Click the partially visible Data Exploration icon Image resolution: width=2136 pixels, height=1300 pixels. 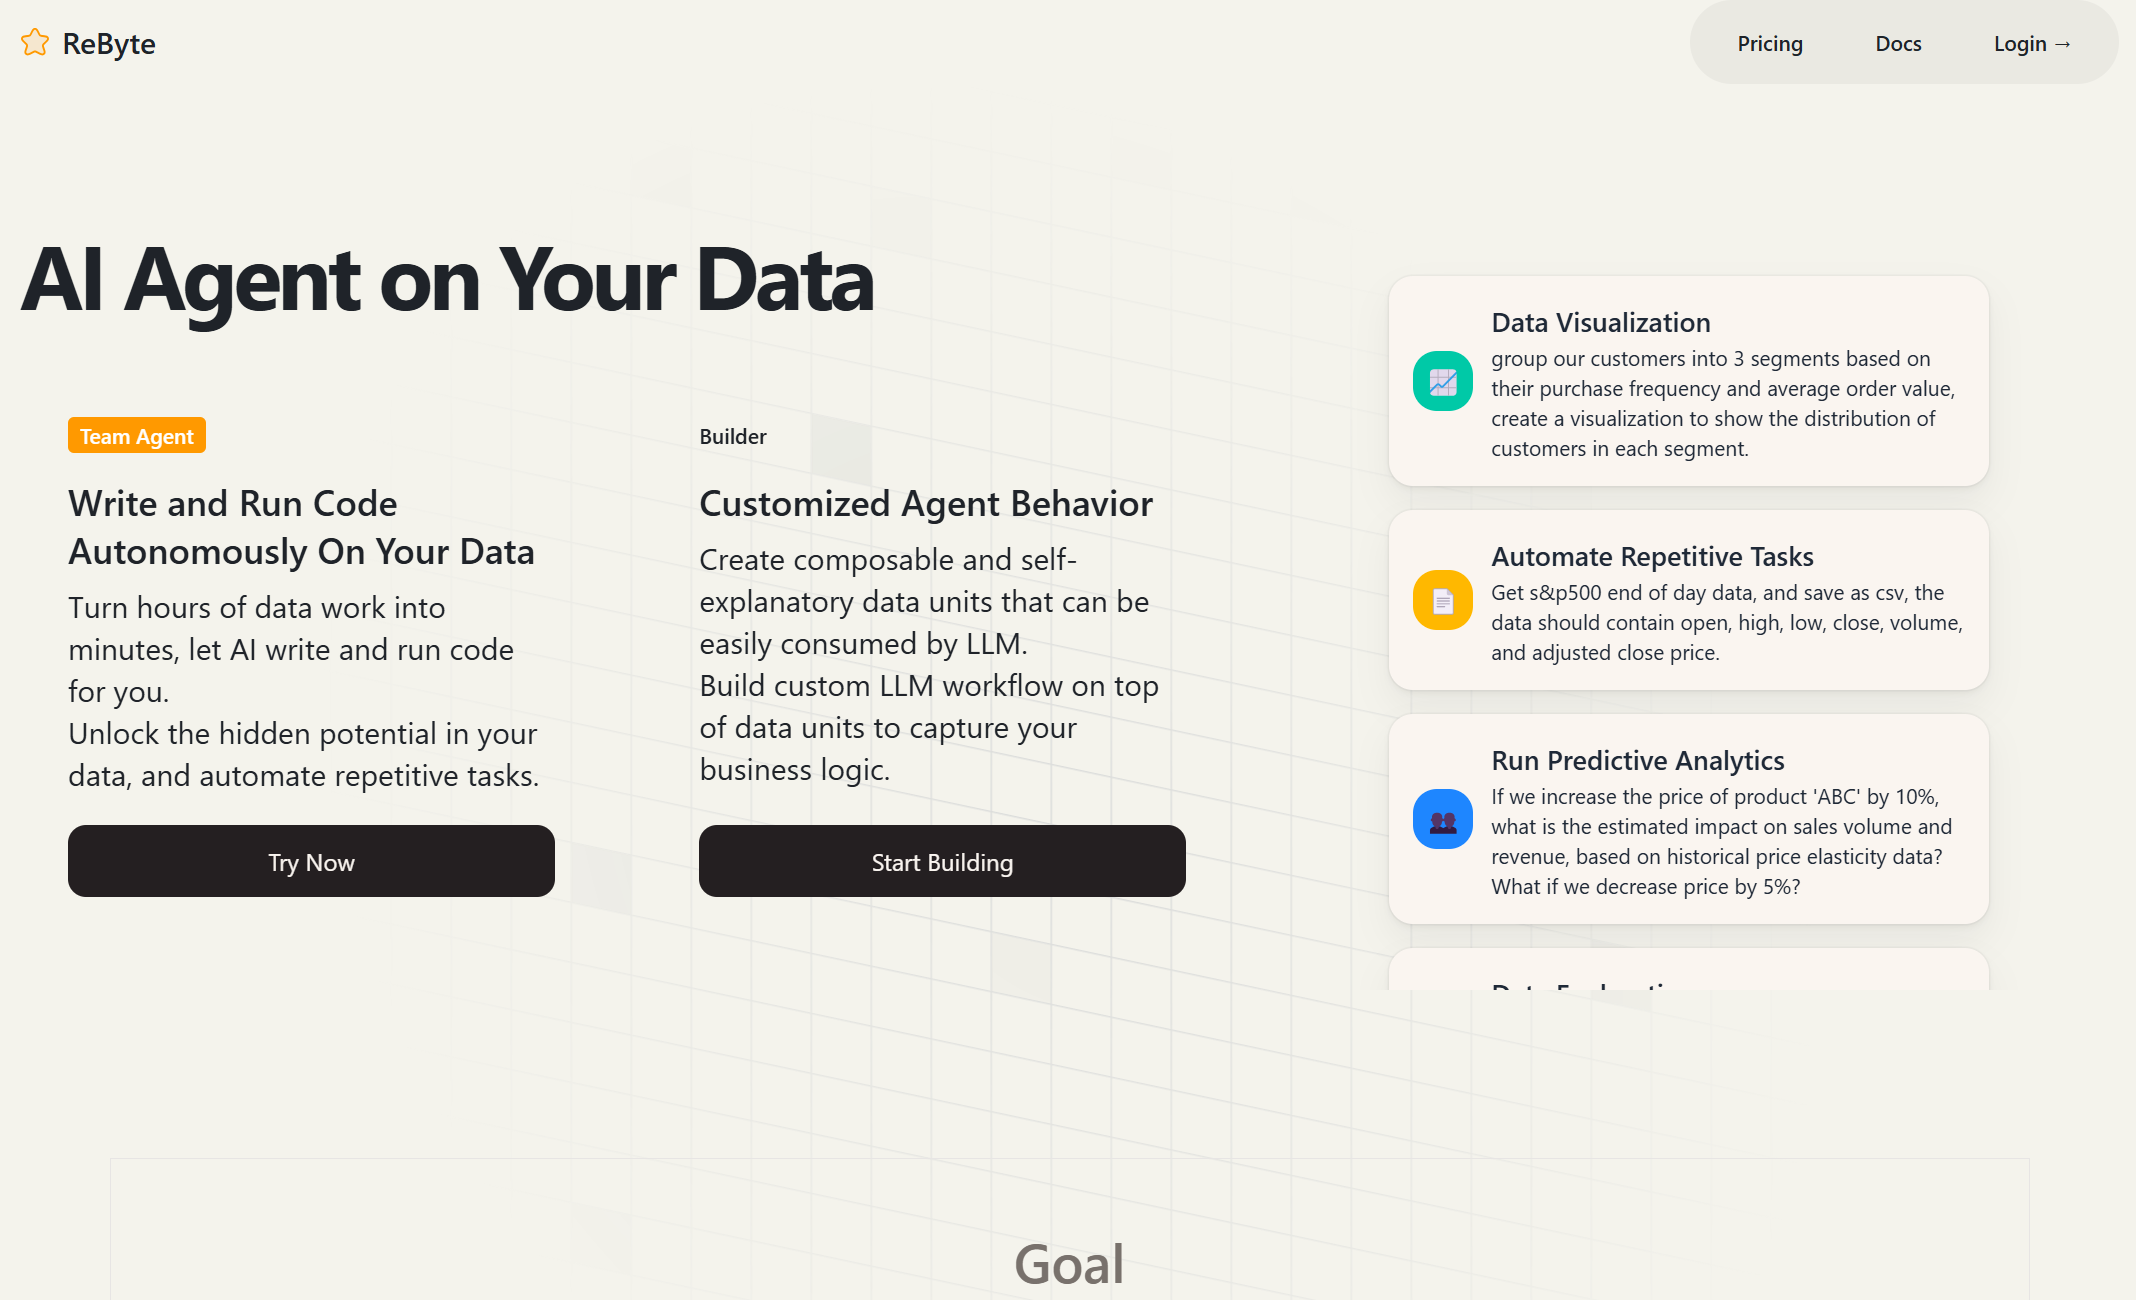pyautogui.click(x=1442, y=989)
